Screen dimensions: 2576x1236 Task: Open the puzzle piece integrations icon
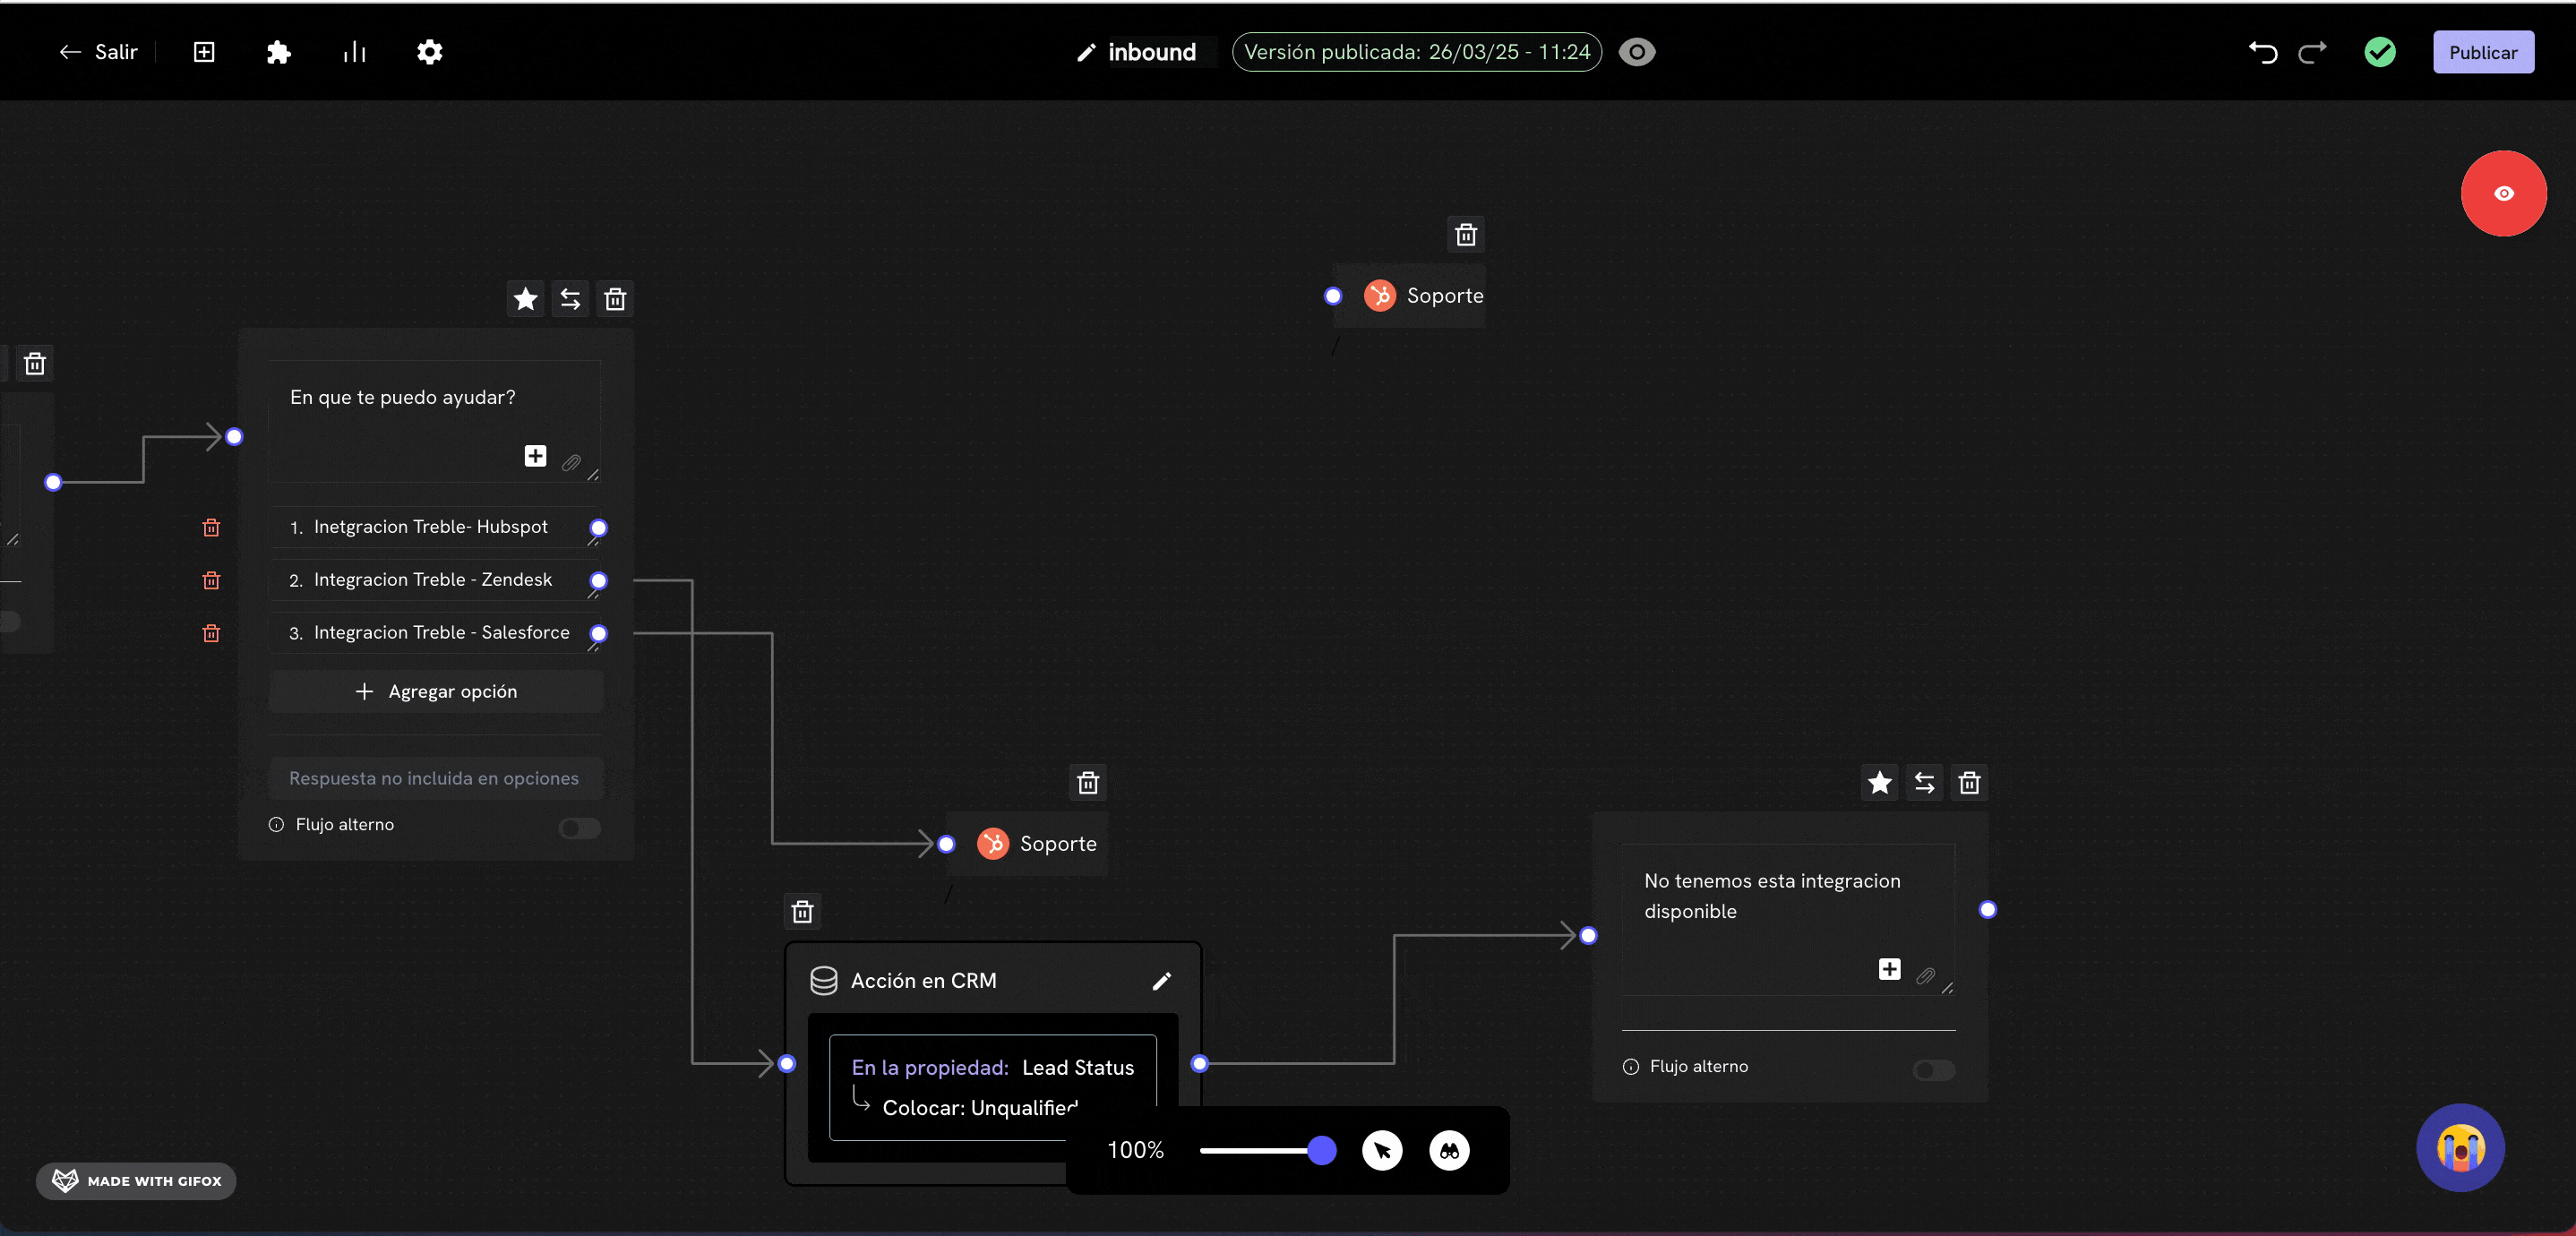pos(278,52)
